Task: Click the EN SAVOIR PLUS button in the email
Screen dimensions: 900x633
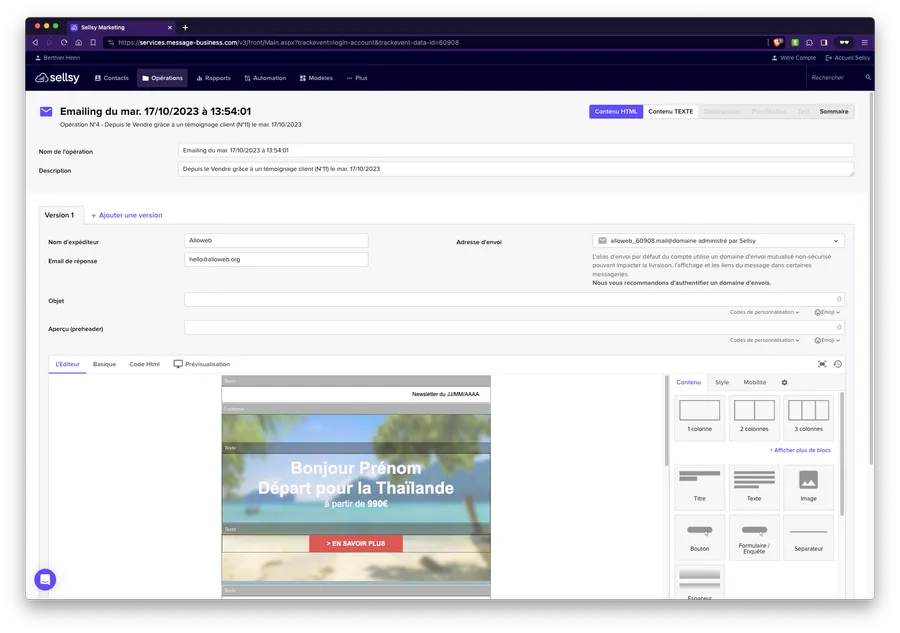Action: click(x=356, y=543)
